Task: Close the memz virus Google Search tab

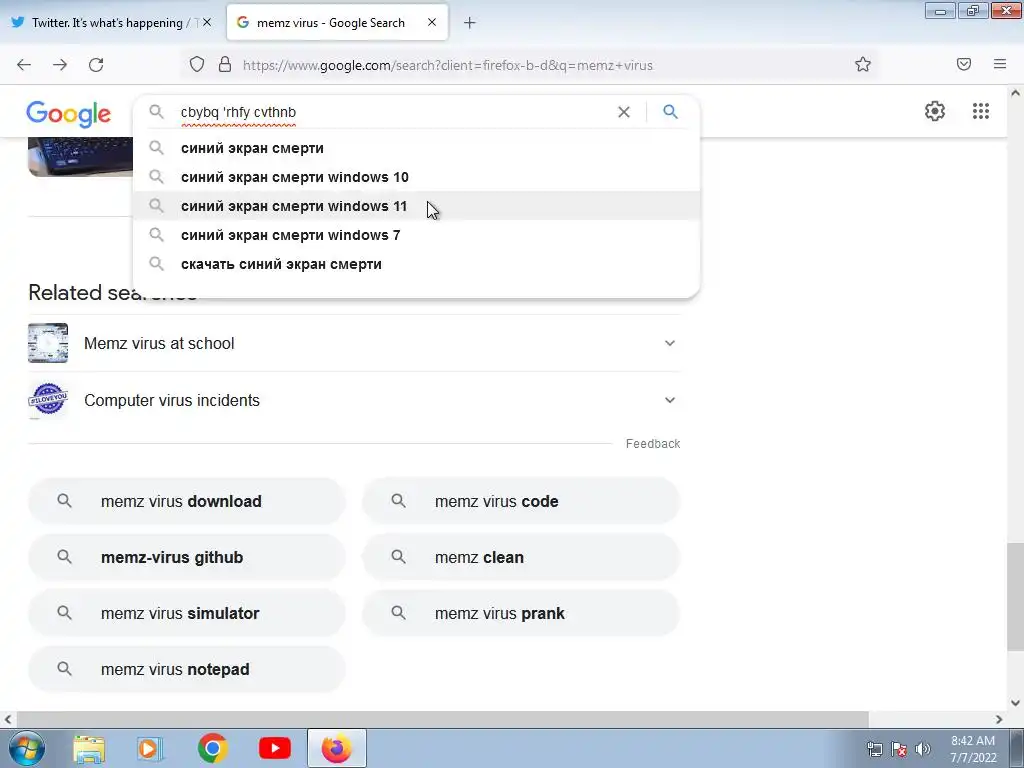Action: coord(432,22)
